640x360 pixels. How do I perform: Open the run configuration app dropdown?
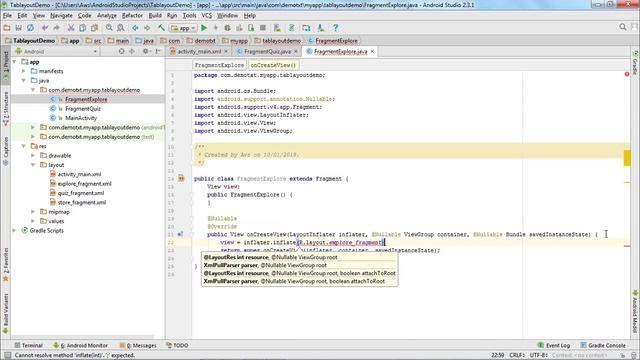click(183, 28)
